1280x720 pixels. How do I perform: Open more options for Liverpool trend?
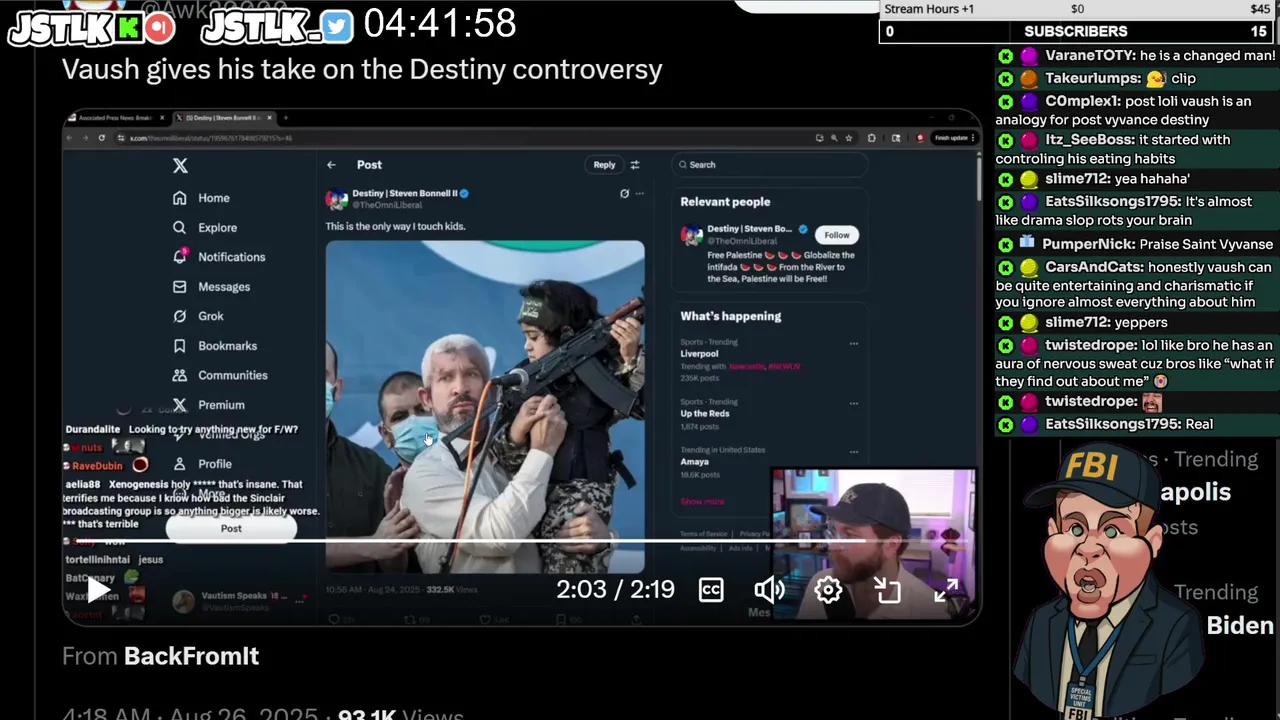(853, 343)
